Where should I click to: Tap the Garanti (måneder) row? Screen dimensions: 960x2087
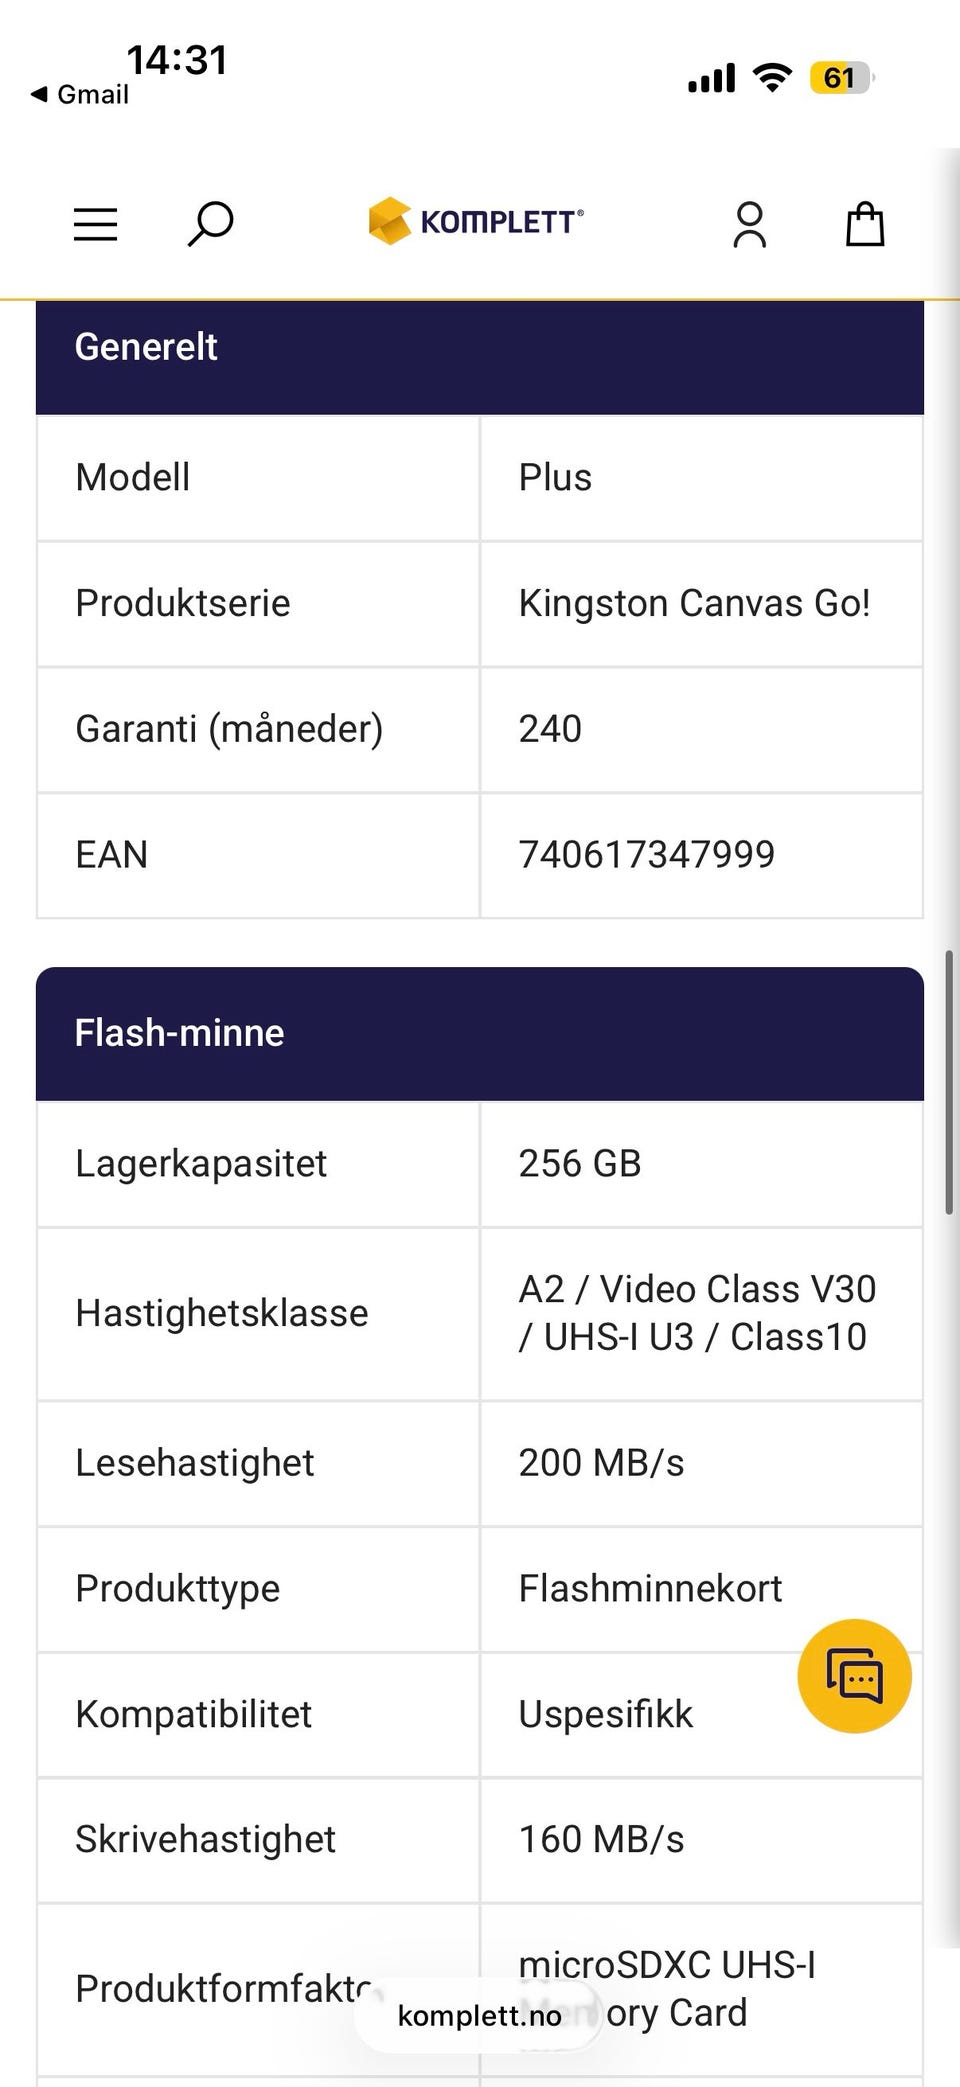(x=480, y=730)
